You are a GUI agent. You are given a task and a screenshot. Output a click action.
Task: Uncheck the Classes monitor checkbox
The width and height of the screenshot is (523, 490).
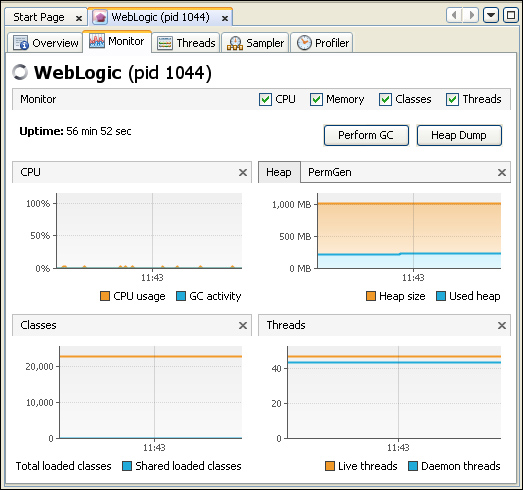tap(385, 99)
